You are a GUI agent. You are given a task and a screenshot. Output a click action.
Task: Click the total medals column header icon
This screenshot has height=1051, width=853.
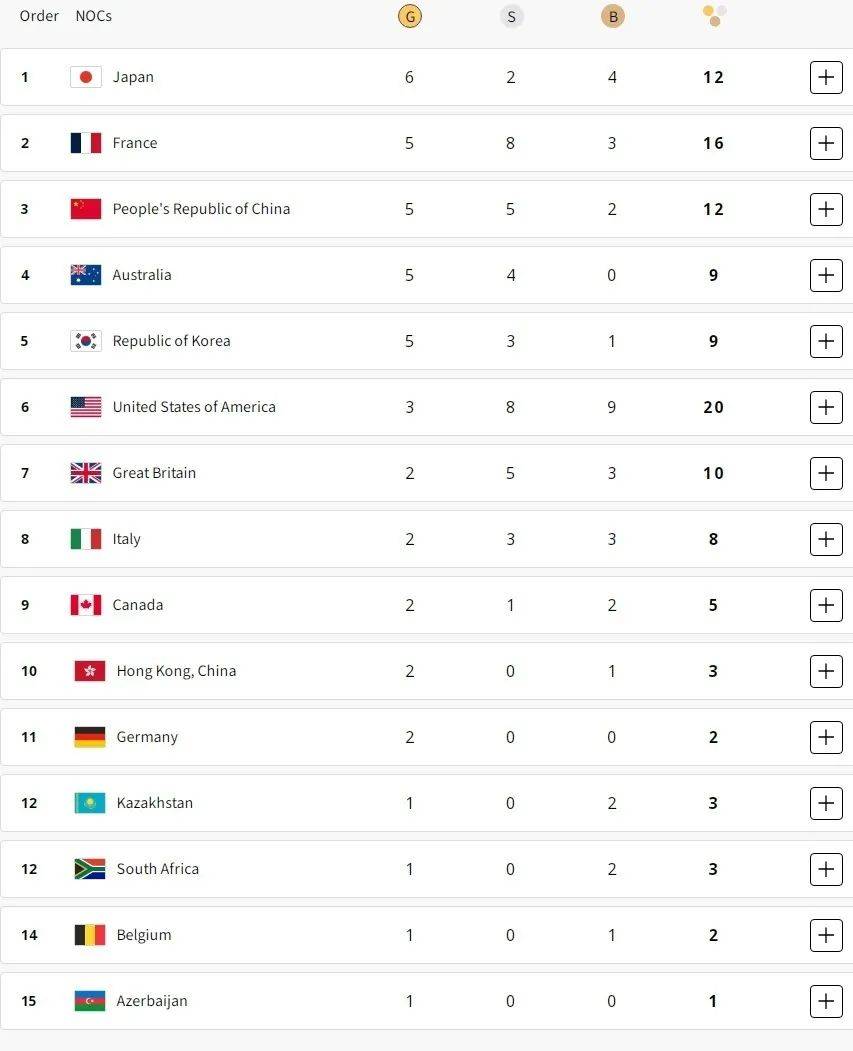click(x=714, y=15)
